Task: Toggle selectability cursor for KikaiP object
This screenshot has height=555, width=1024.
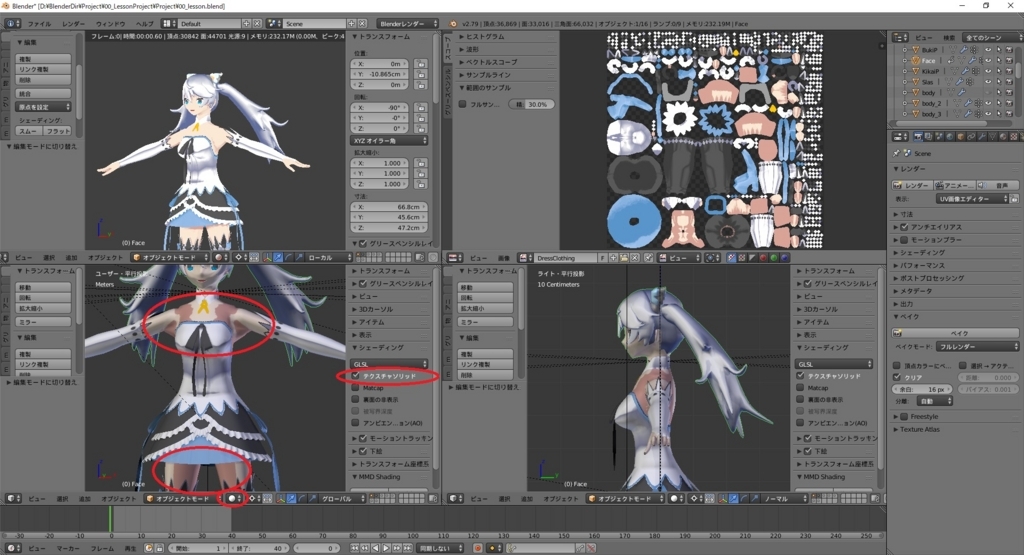Action: pos(999,71)
